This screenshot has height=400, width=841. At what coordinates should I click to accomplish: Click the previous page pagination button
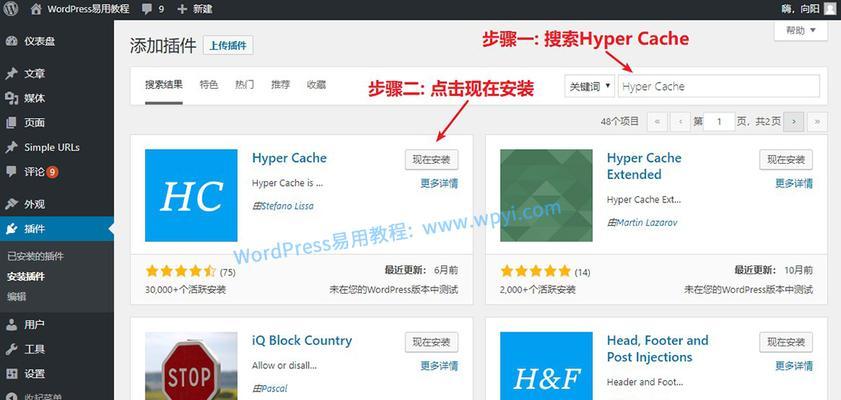point(681,122)
